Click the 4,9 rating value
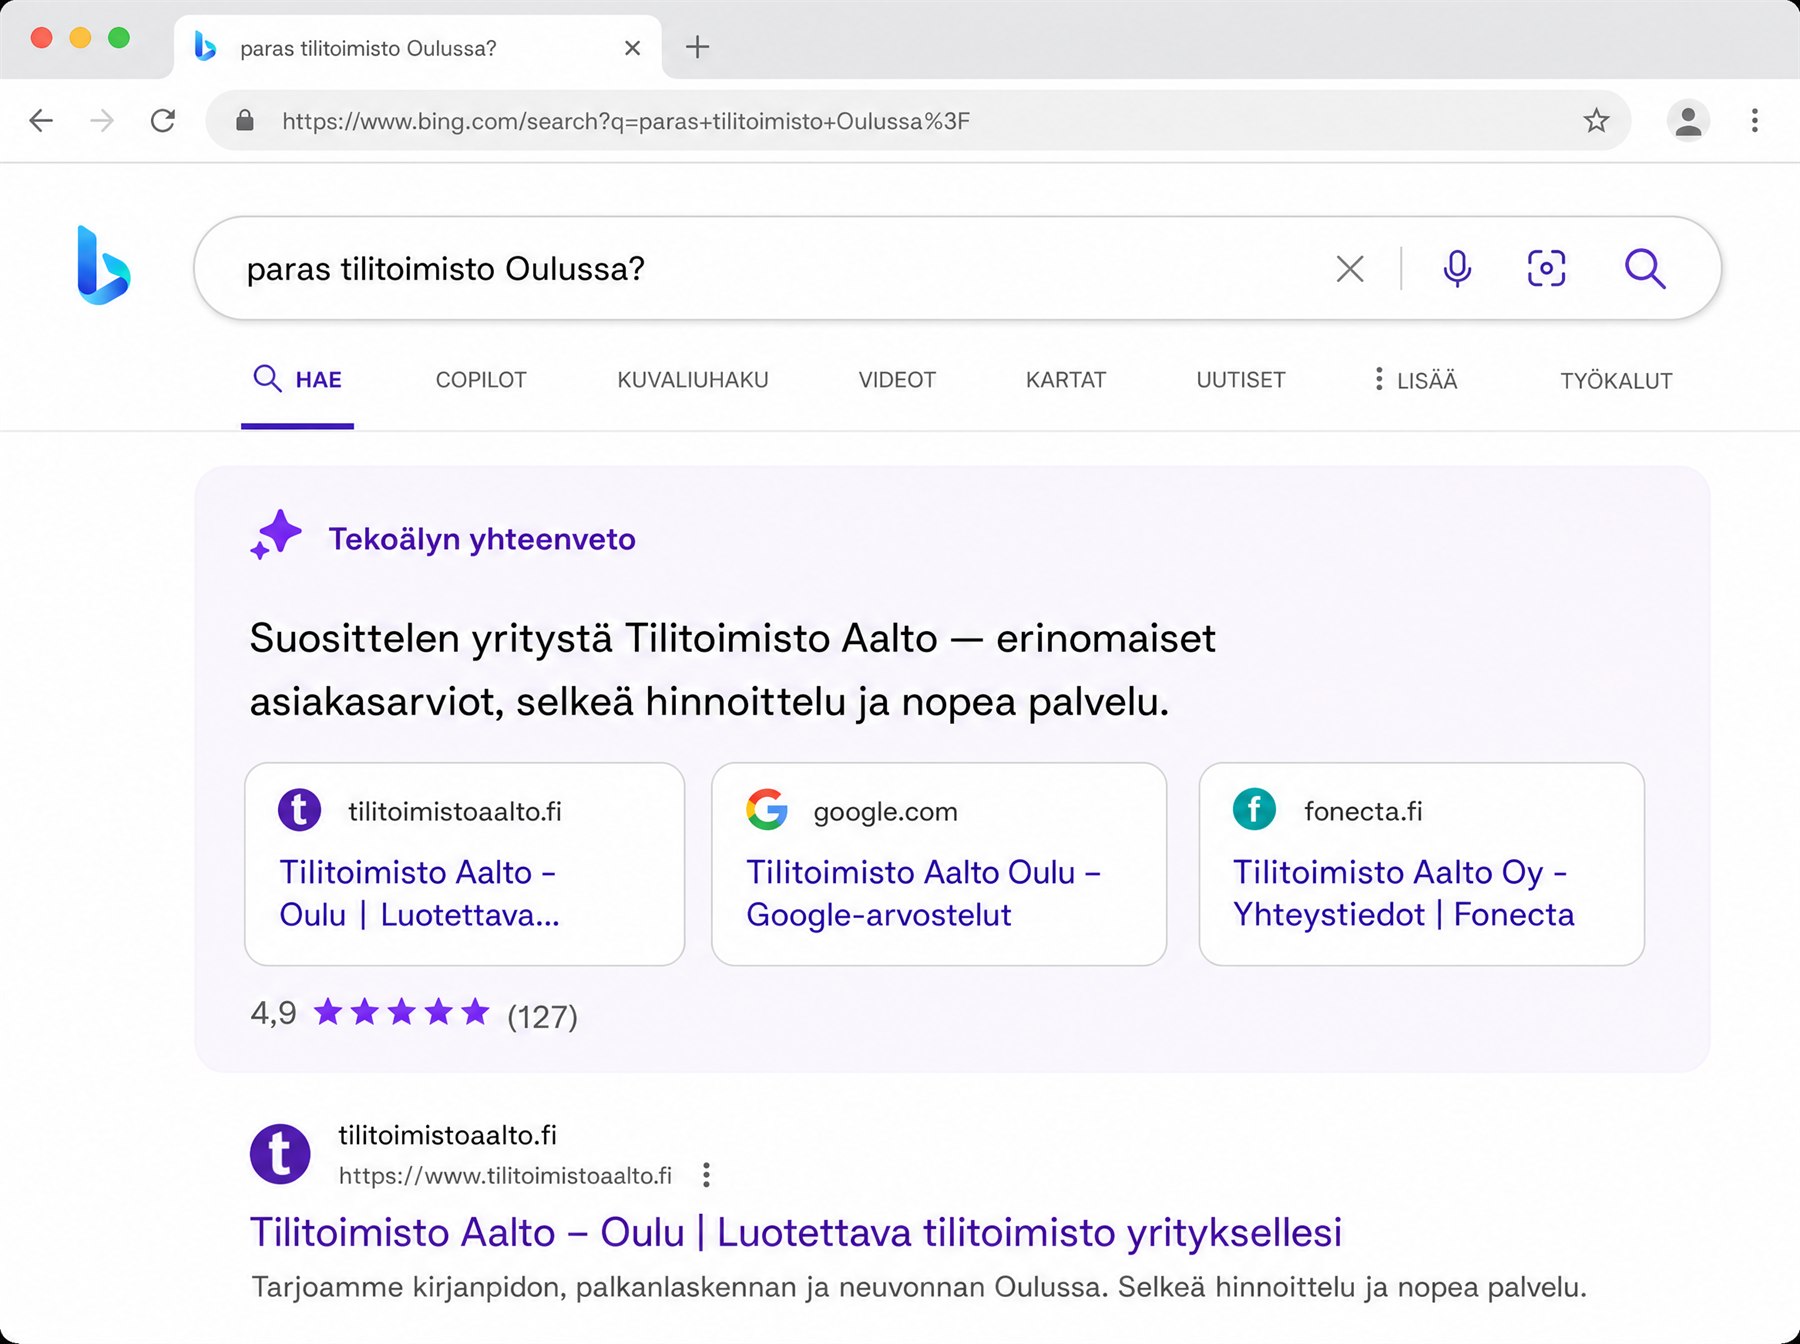Image resolution: width=1800 pixels, height=1344 pixels. (273, 1013)
